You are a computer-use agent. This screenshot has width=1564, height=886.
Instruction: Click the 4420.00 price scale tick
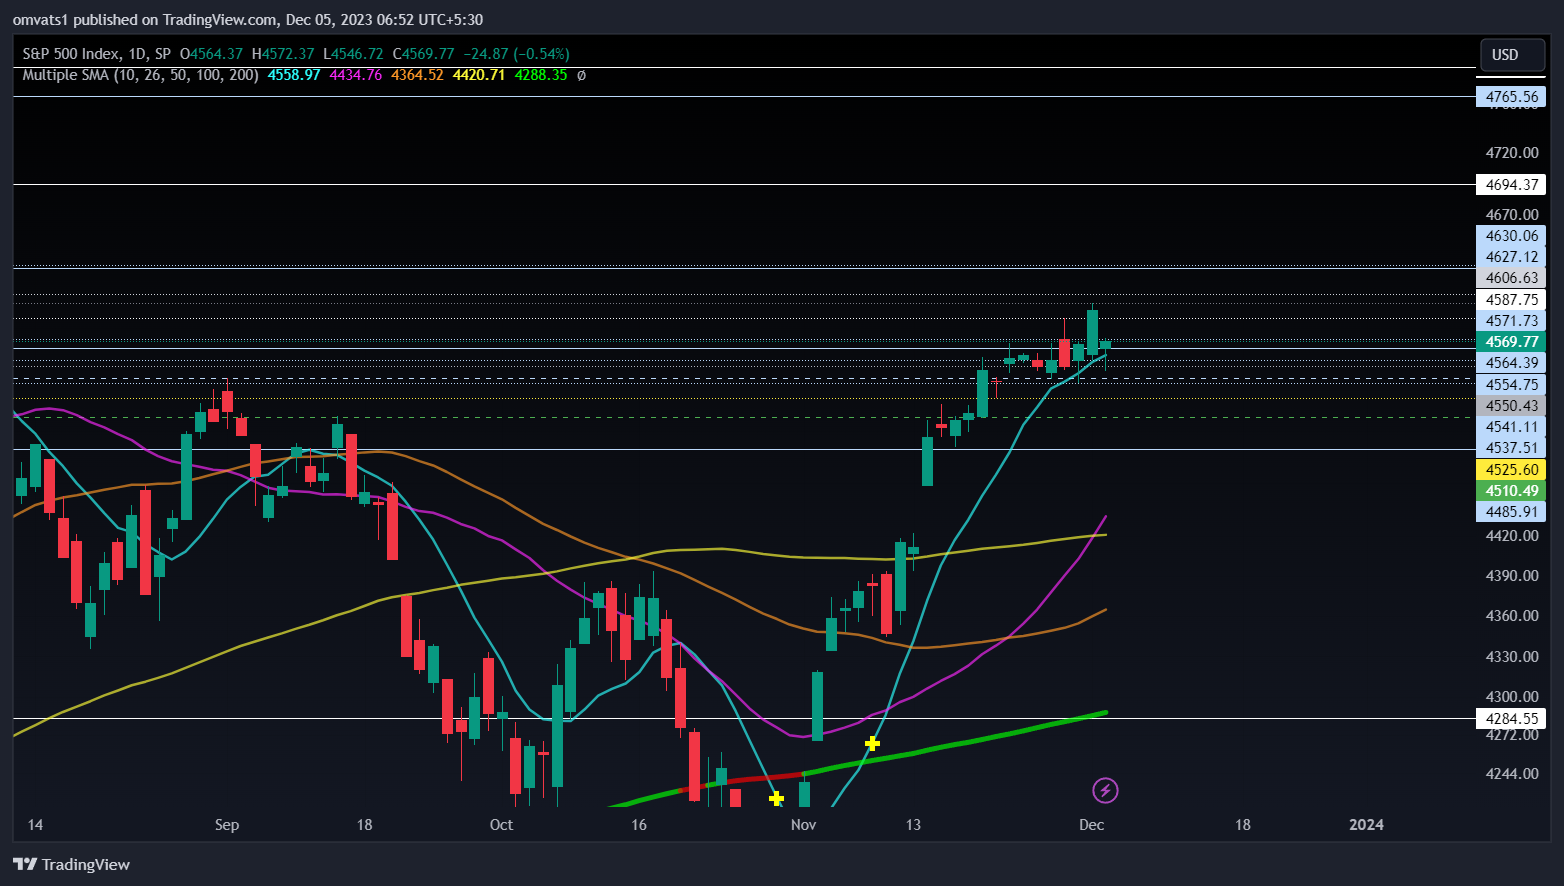(1511, 536)
